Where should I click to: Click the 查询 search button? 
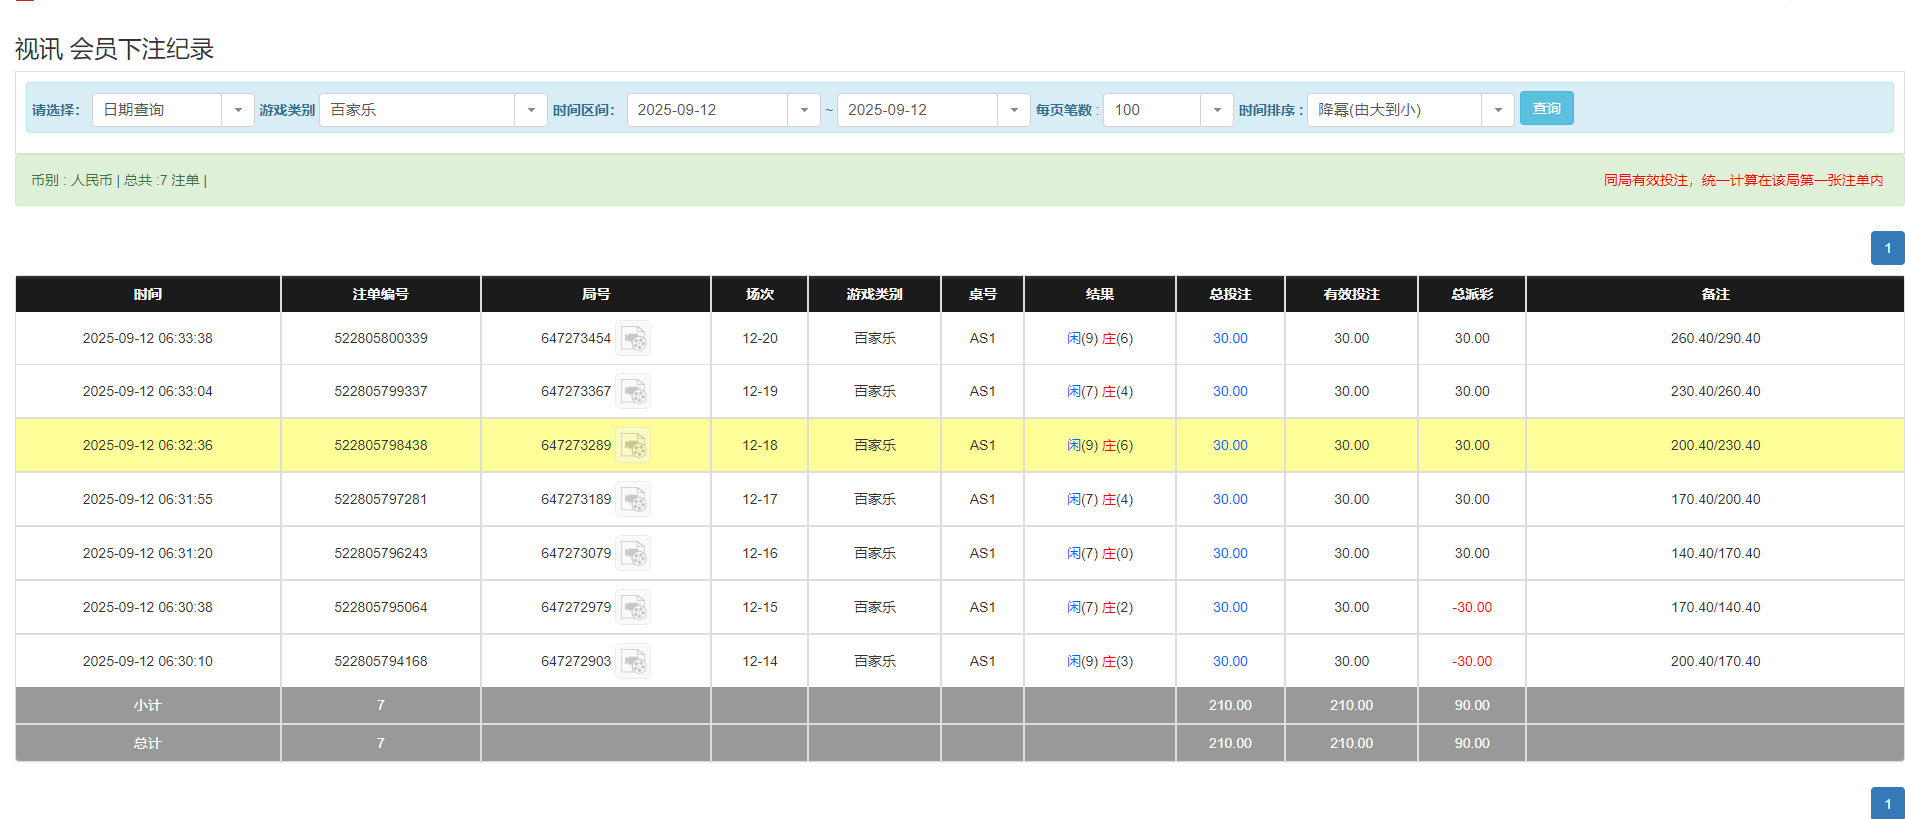click(x=1546, y=108)
